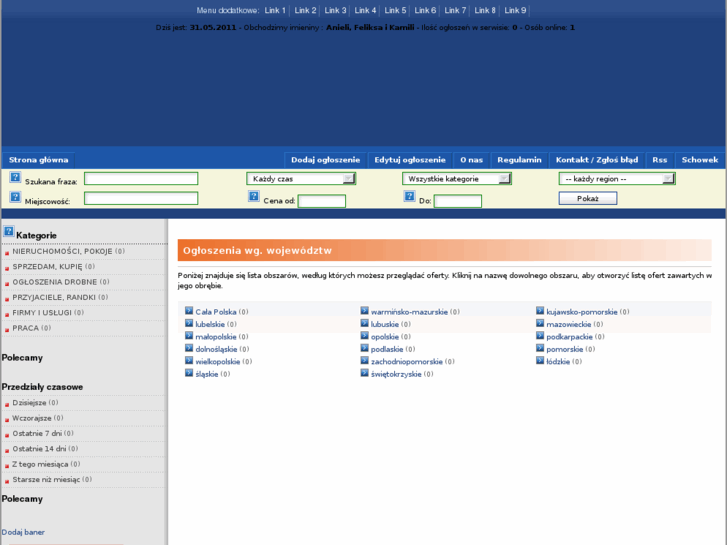Expand the Wszystkie kategorie dropdown
727x545 pixels.
point(457,179)
